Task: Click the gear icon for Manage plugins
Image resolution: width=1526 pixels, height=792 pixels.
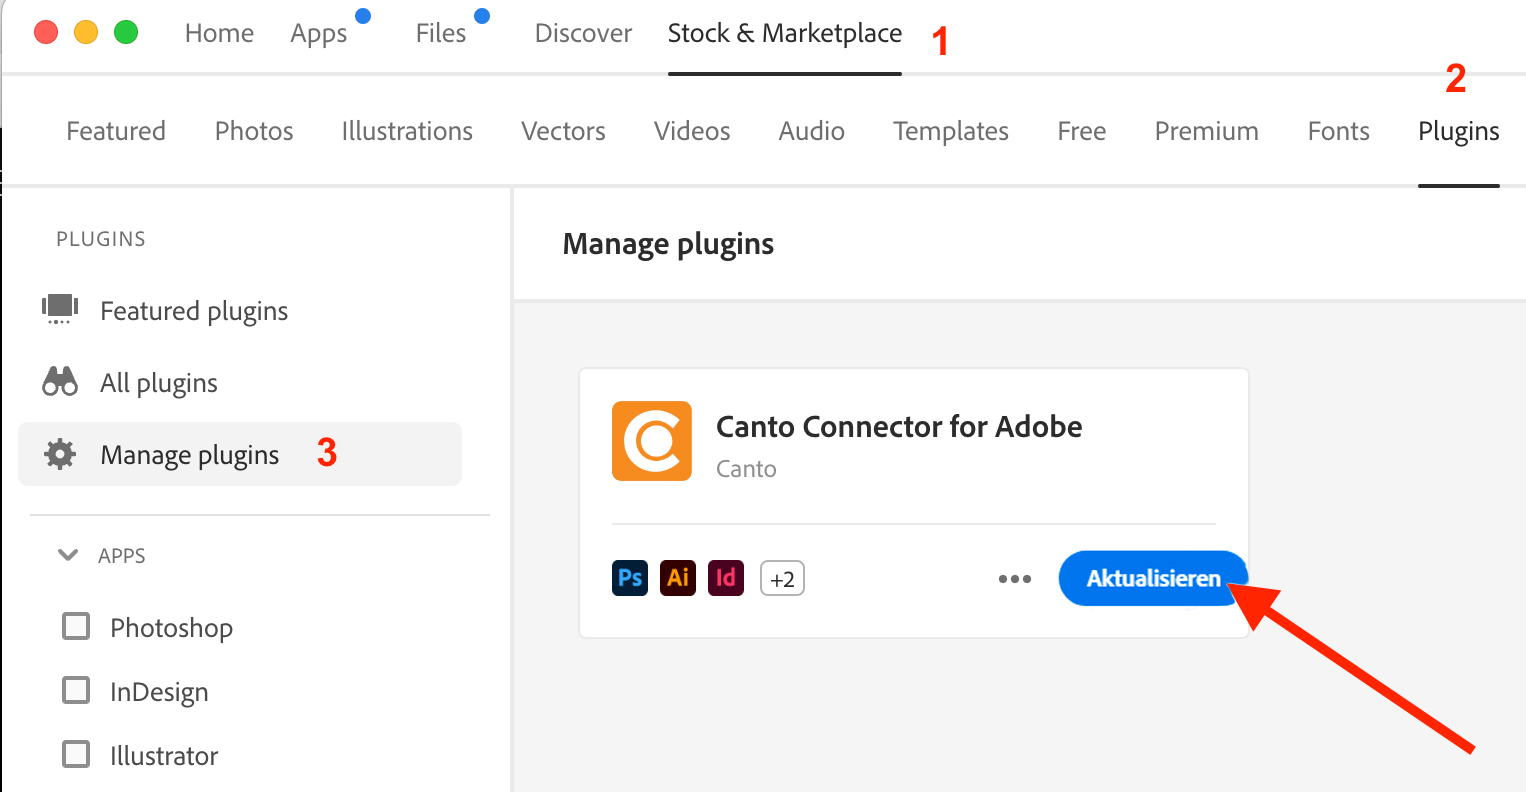Action: point(60,455)
